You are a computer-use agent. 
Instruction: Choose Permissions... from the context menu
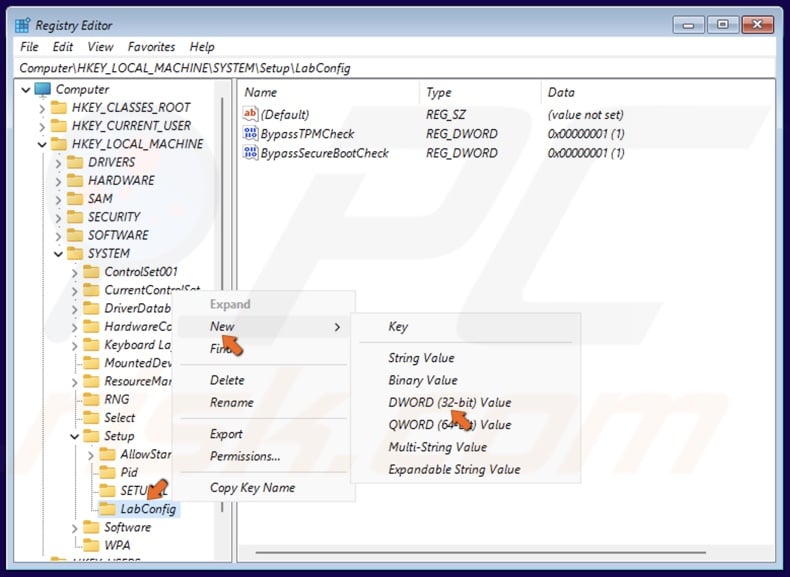click(263, 456)
